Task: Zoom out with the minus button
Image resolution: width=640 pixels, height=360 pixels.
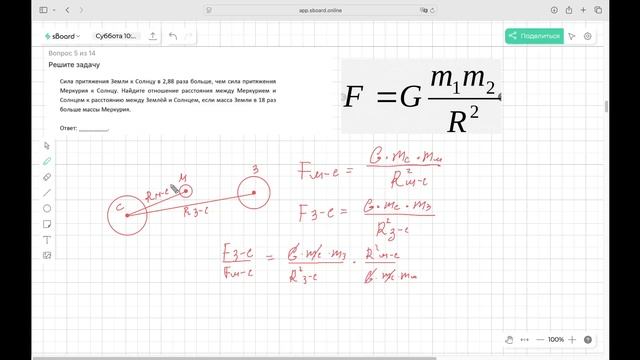Action: [540, 340]
